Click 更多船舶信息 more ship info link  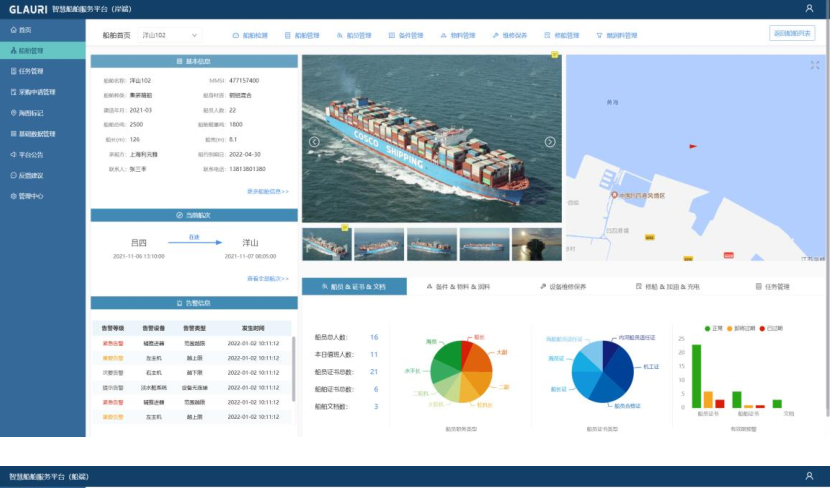268,190
